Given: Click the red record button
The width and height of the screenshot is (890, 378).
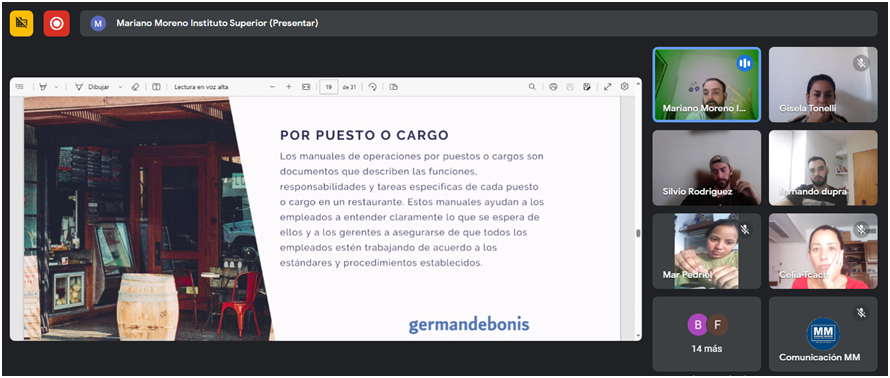Looking at the screenshot, I should [57, 23].
